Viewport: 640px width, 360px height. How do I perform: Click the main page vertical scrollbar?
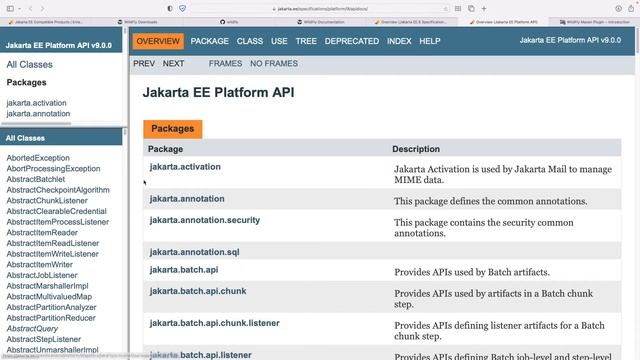638,40
